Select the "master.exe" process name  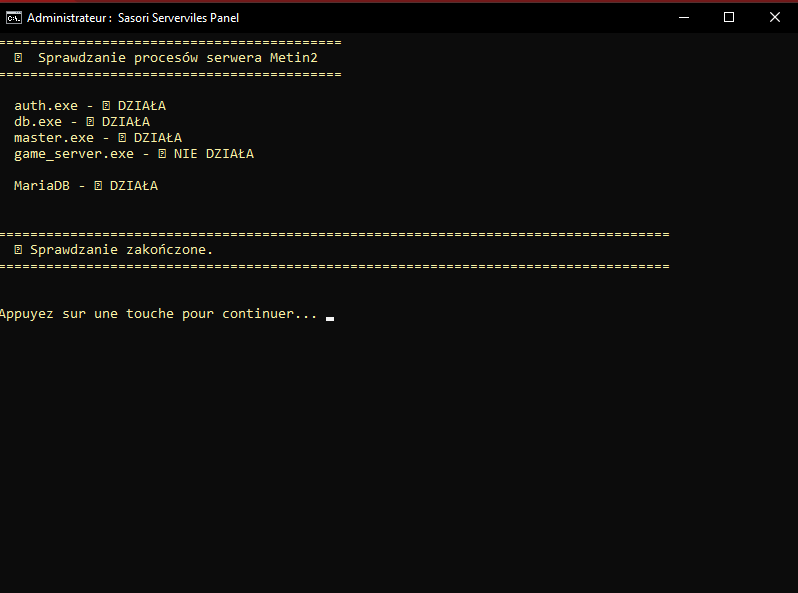pyautogui.click(x=54, y=138)
